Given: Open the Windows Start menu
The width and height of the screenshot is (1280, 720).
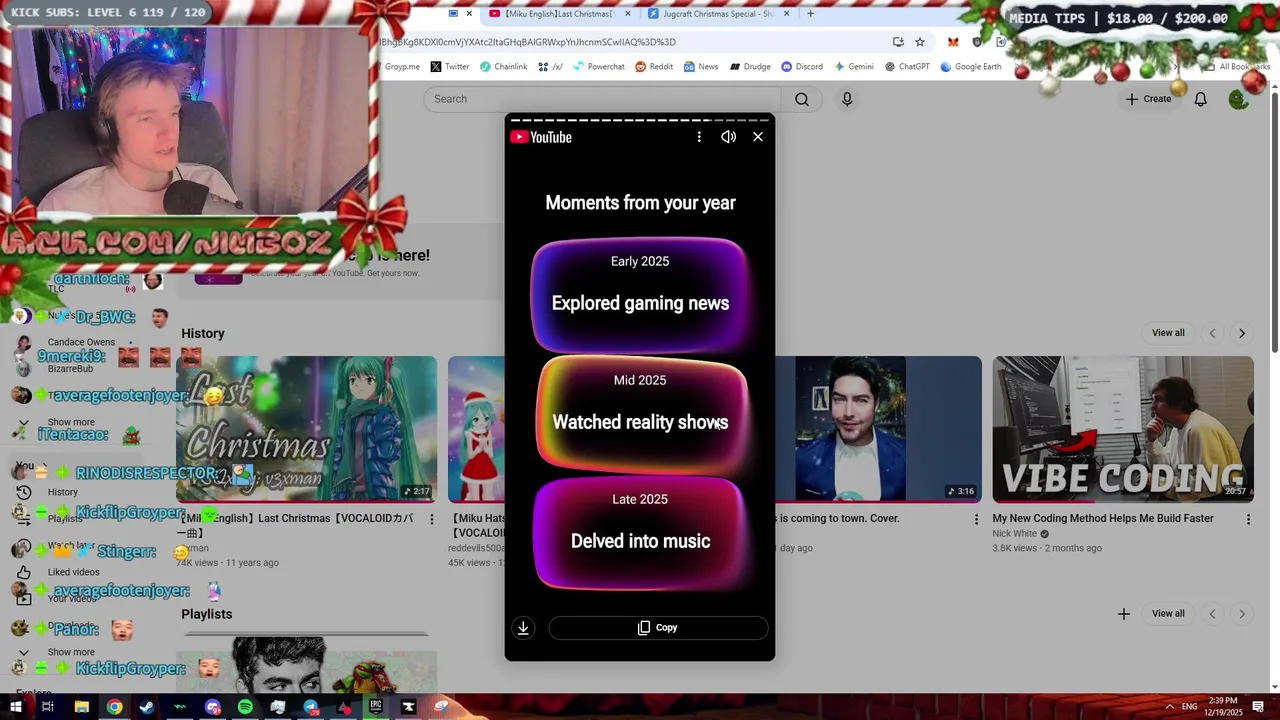Looking at the screenshot, I should [15, 707].
